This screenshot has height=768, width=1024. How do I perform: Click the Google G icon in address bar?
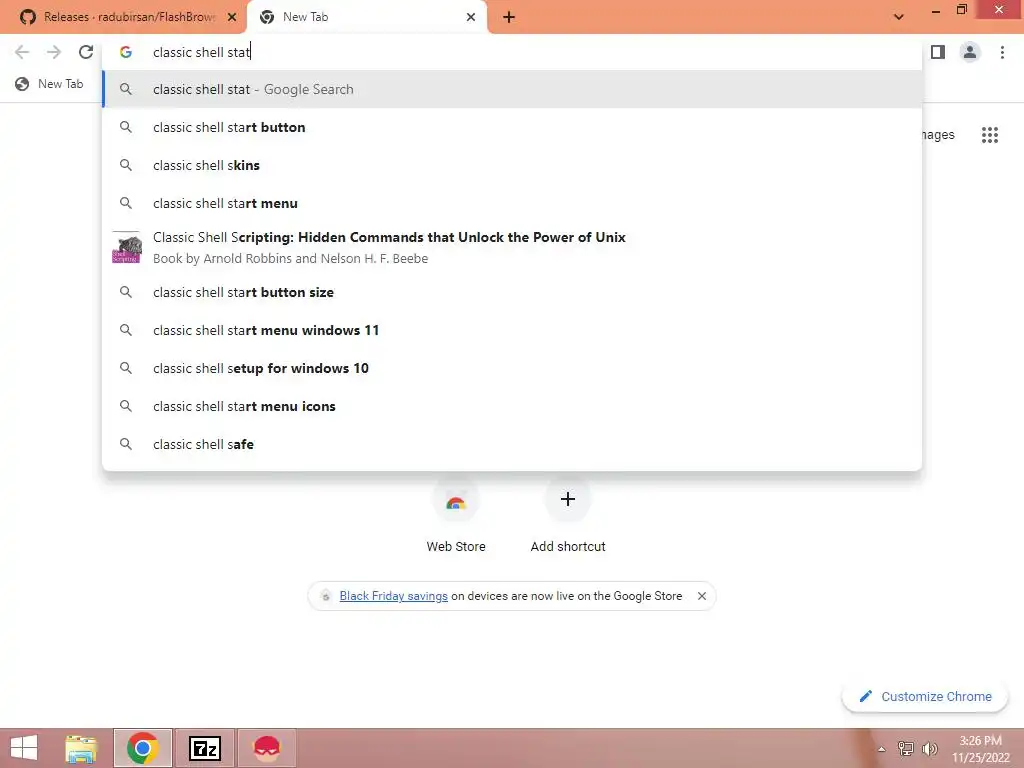(x=126, y=52)
